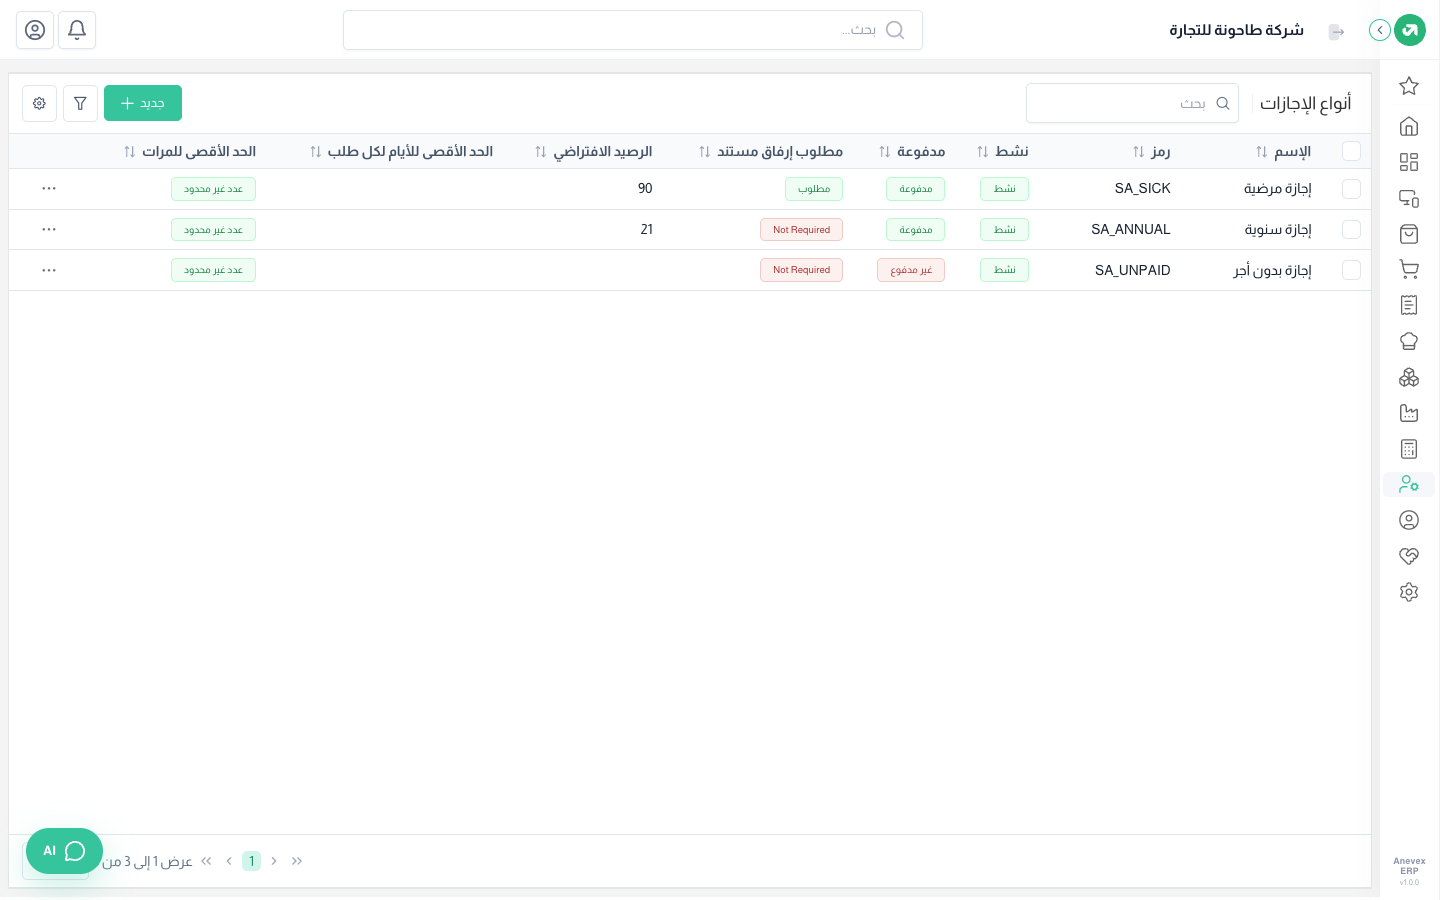Open the shopping bag module icon
This screenshot has height=900, width=1440.
point(1409,234)
